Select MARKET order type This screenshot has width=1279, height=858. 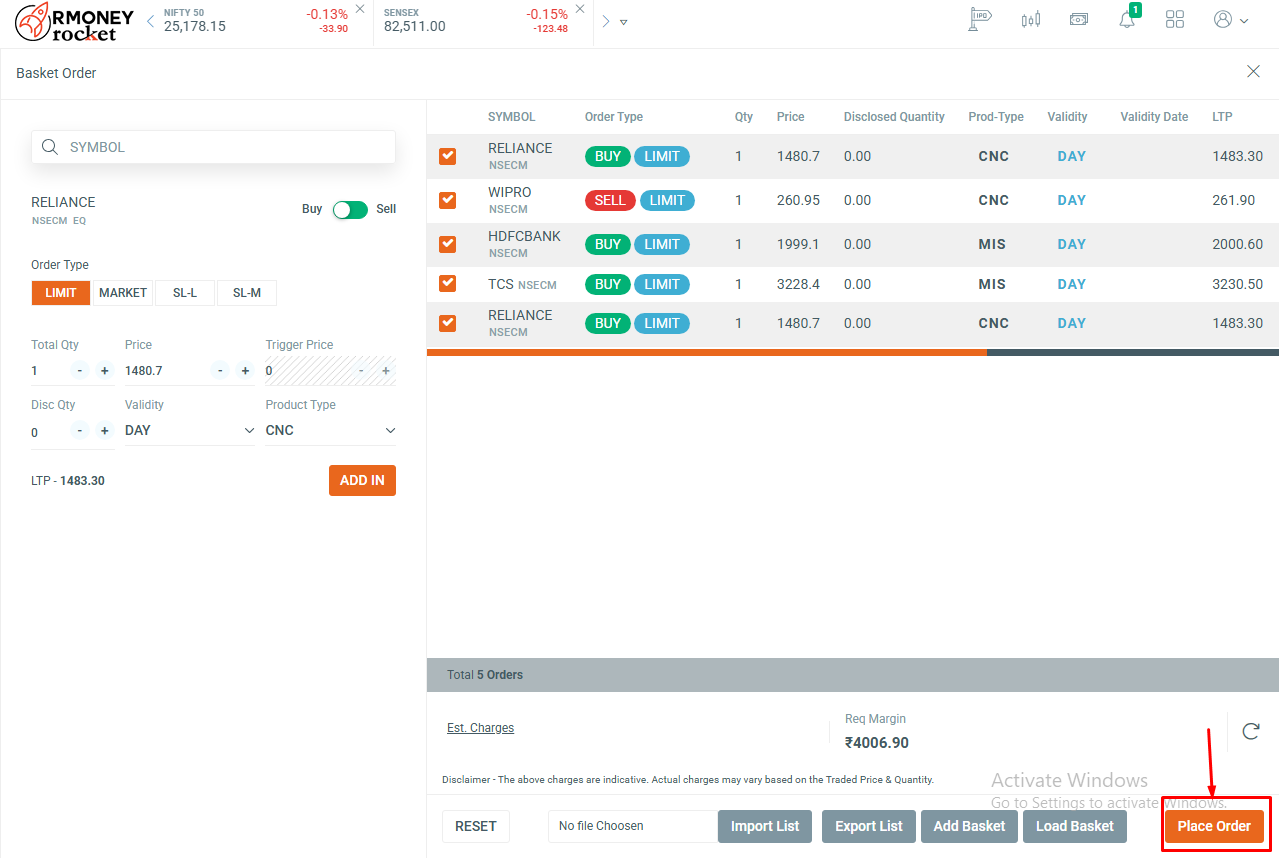point(123,293)
